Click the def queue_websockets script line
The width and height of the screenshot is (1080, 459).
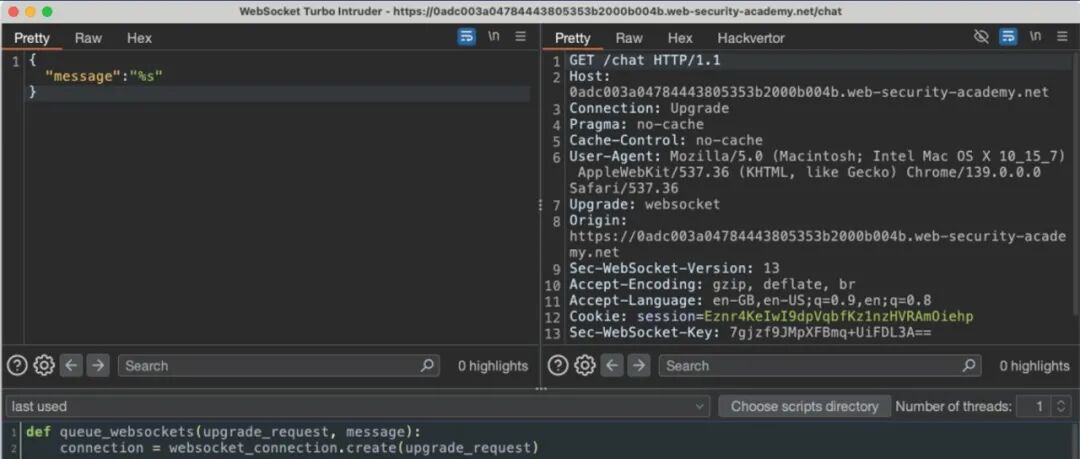point(223,432)
